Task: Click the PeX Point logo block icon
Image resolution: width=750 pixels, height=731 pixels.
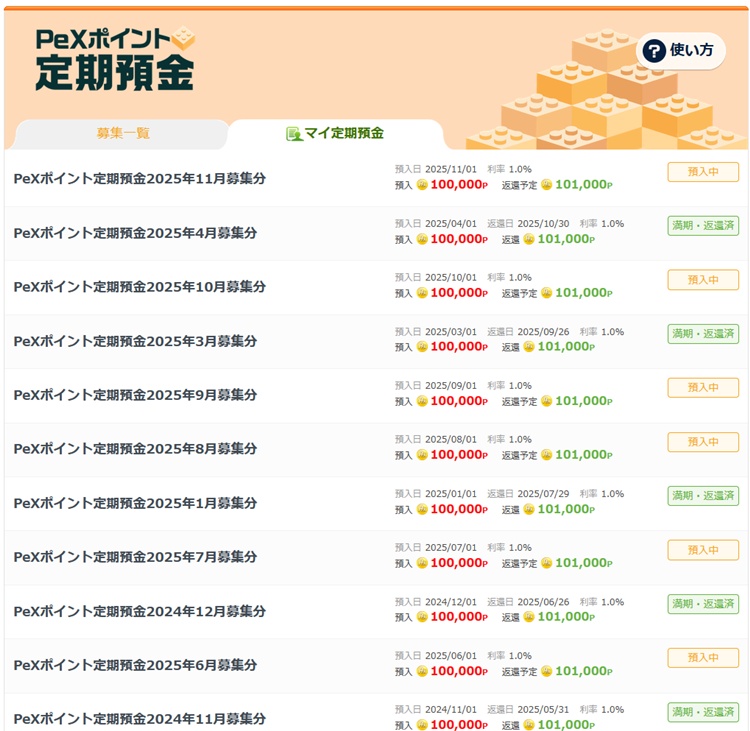Action: (x=183, y=38)
